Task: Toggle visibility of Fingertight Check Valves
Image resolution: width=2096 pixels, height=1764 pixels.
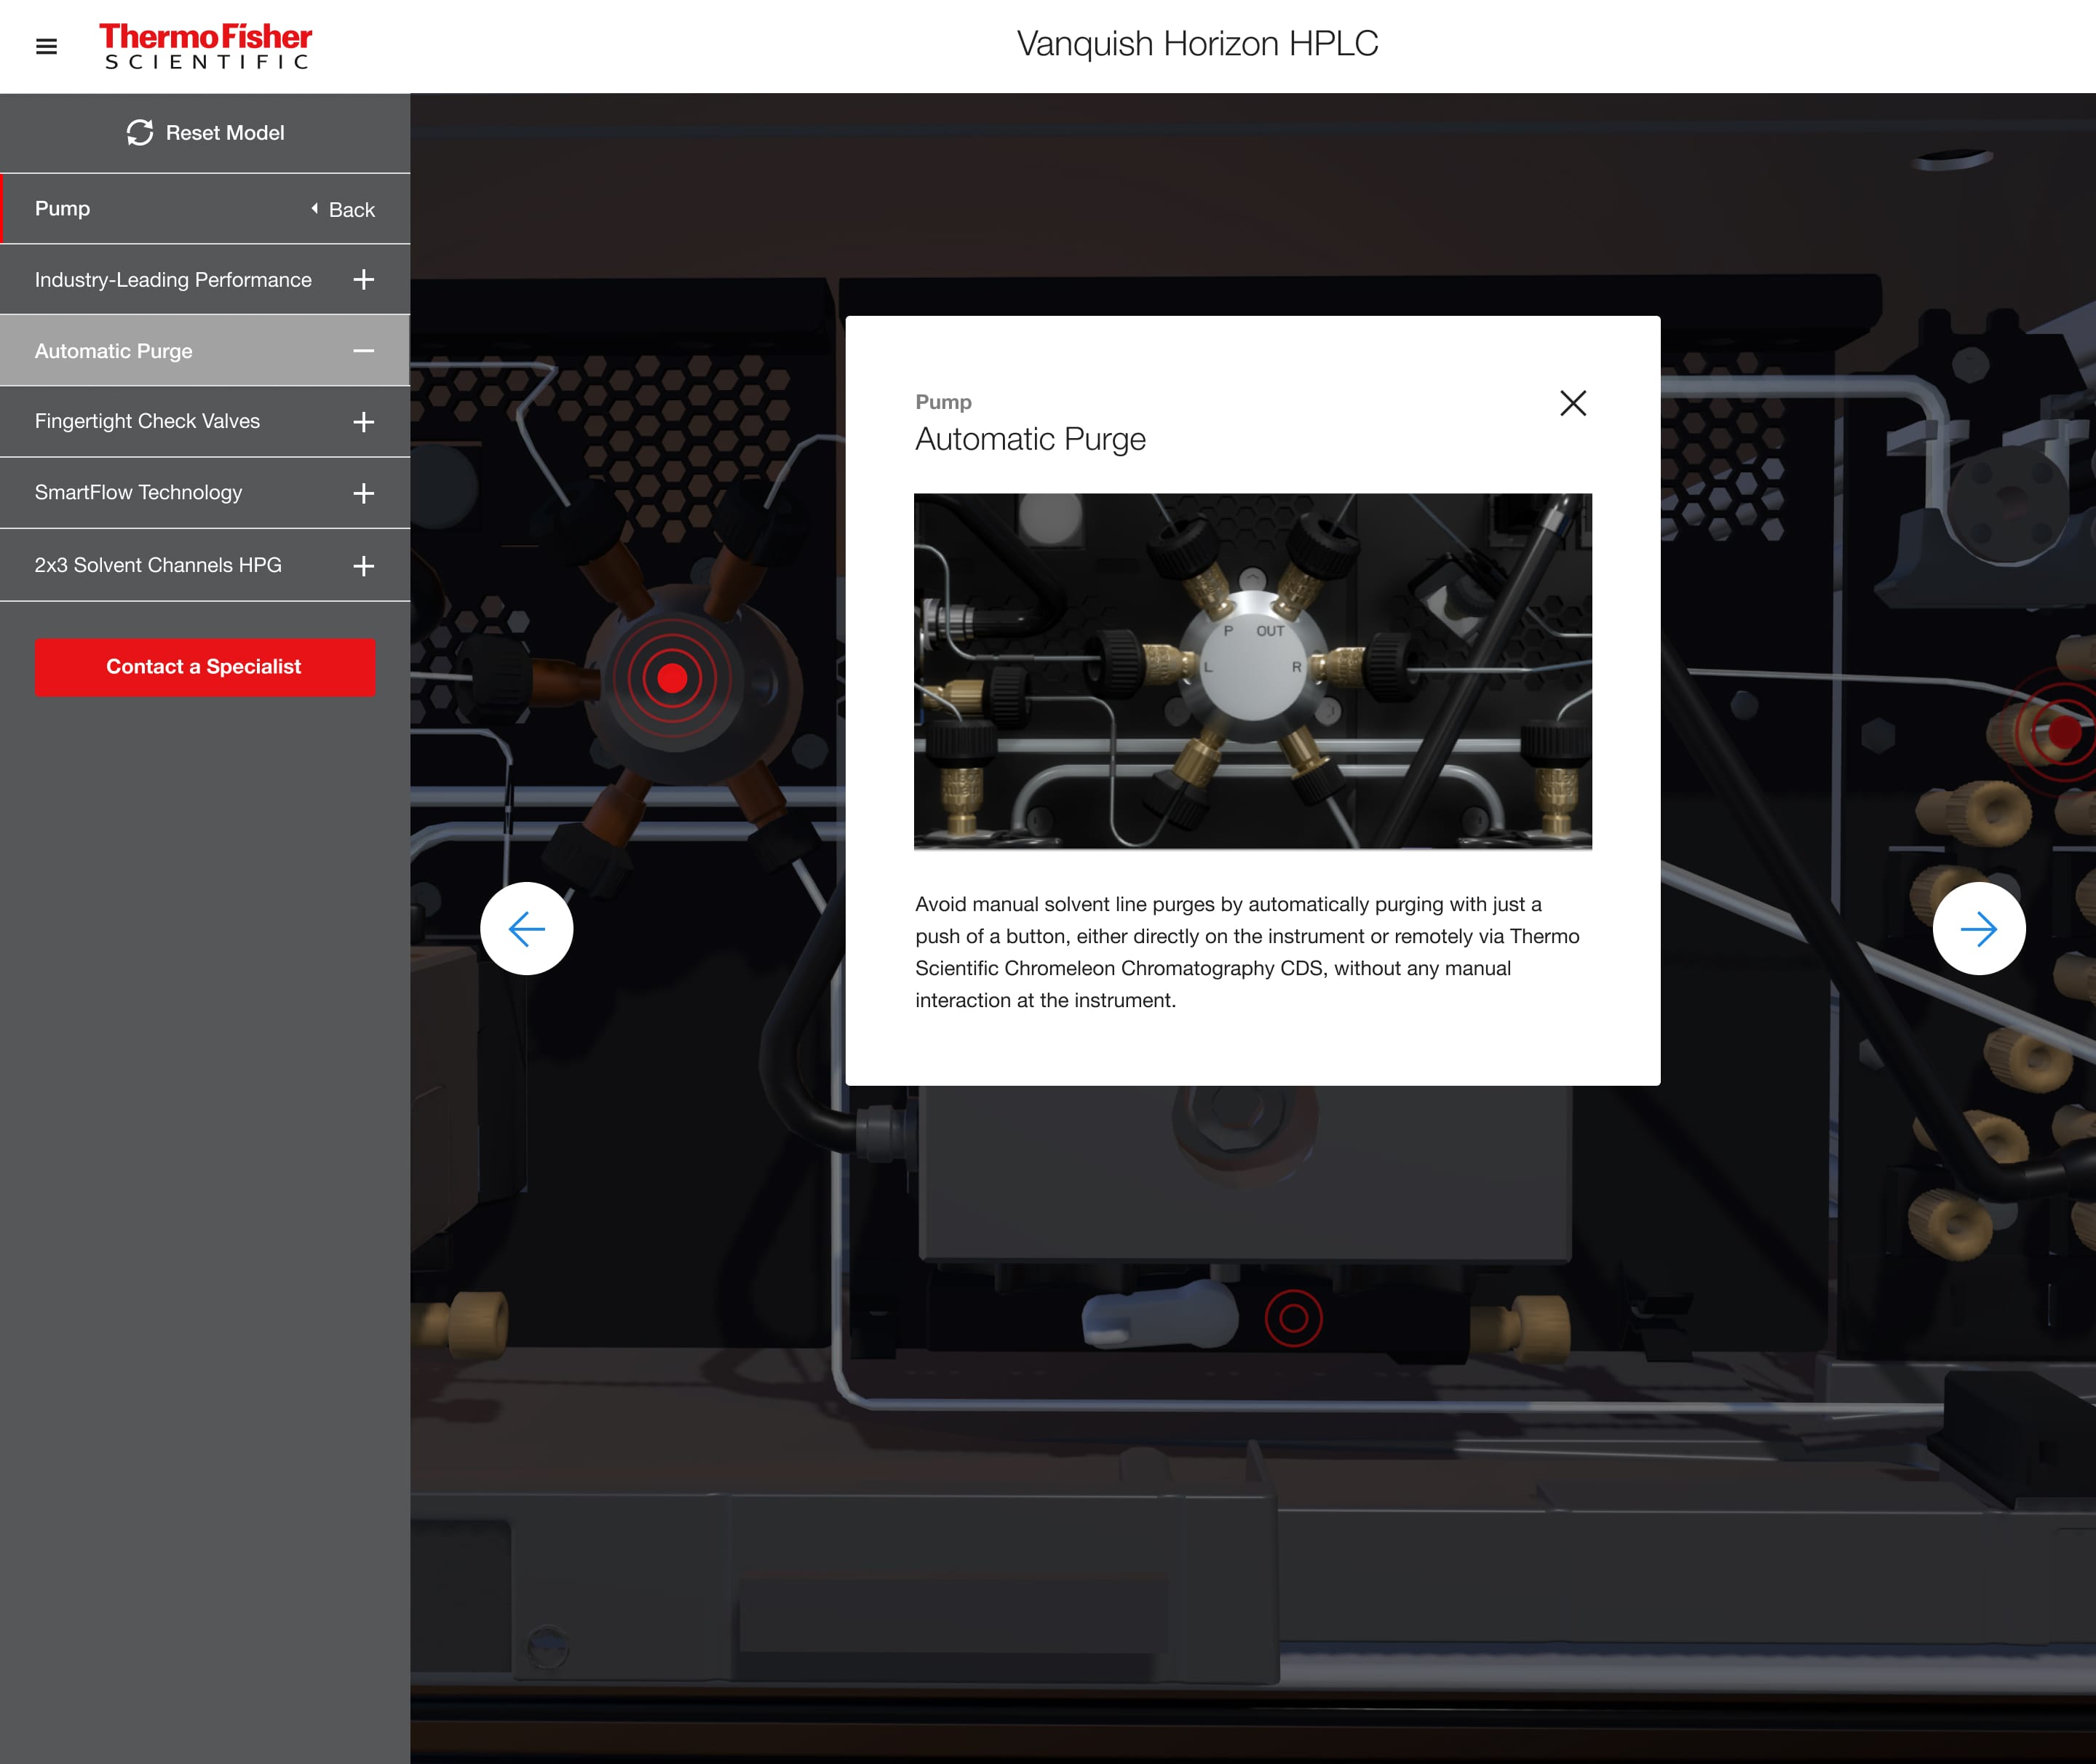Action: coord(365,420)
